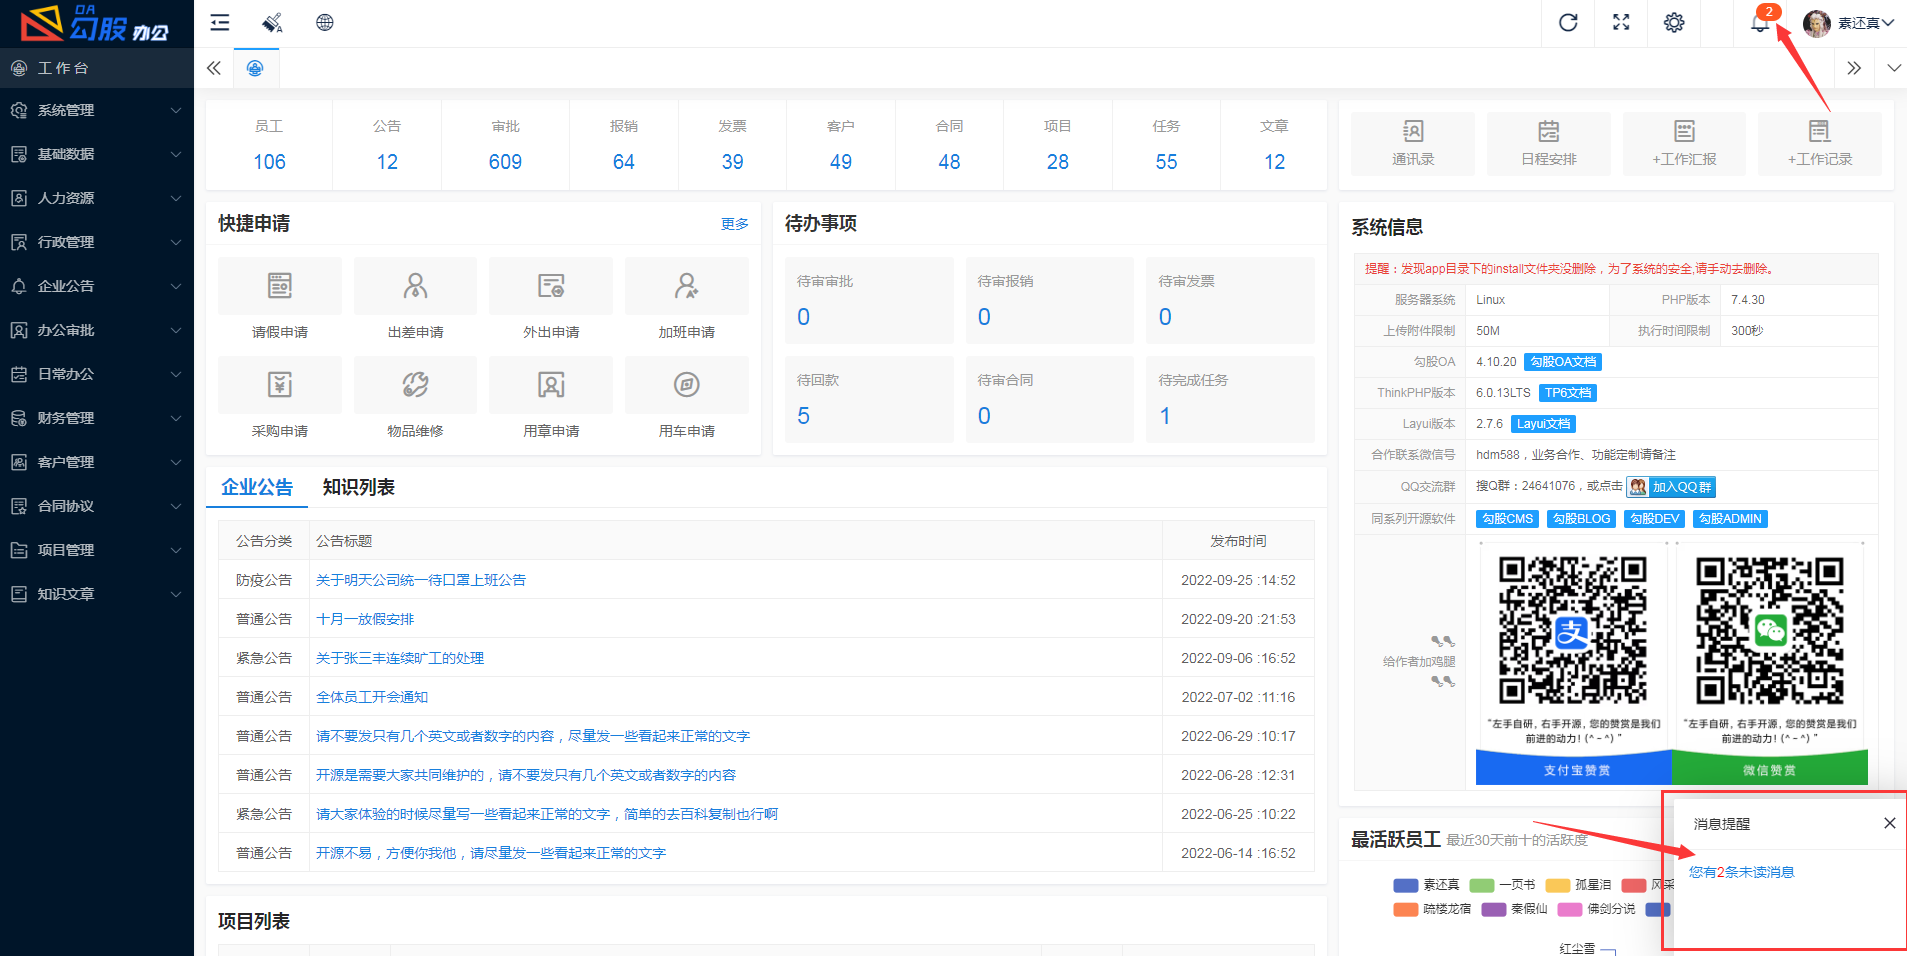Toggle fullscreen mode icon
Screen dimensions: 1907x956
click(1621, 23)
